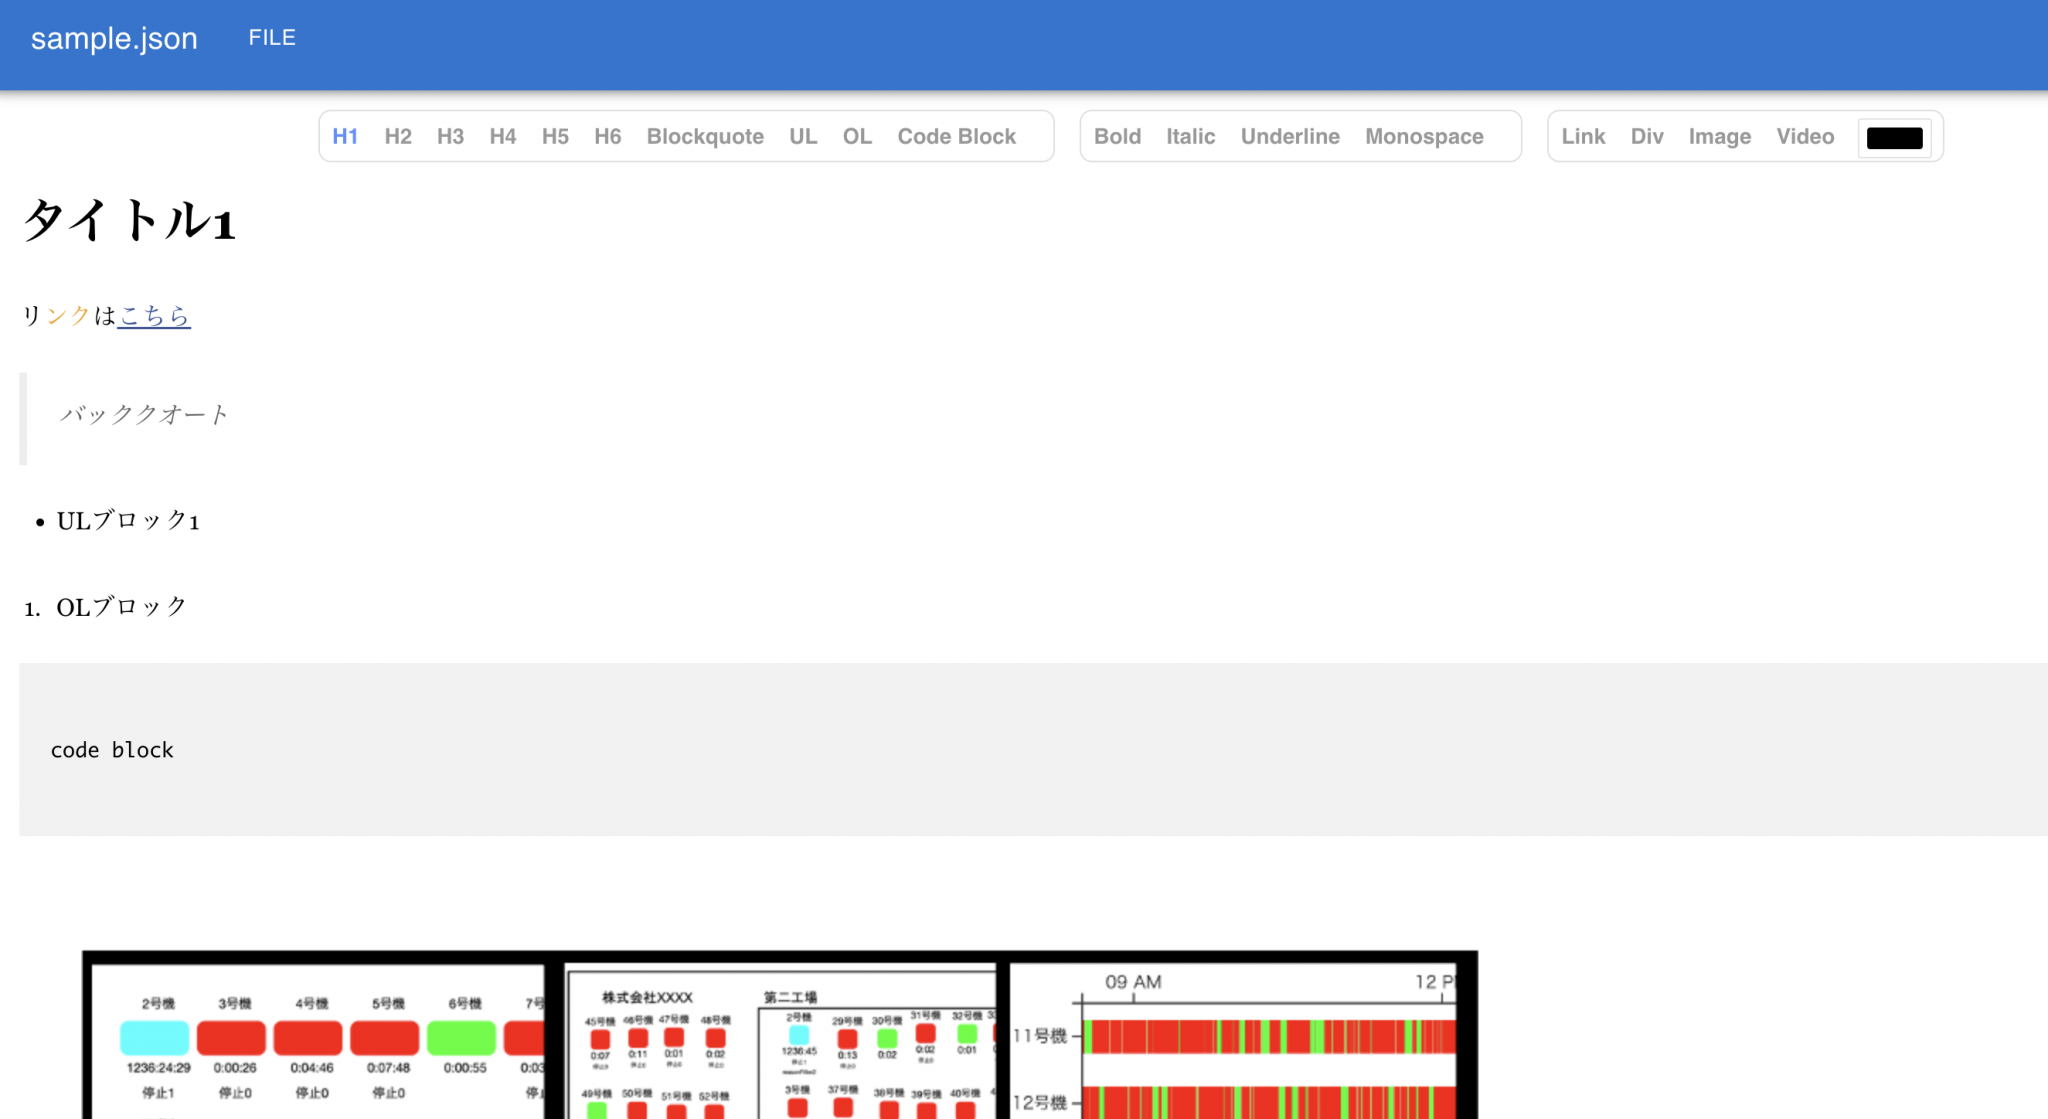Image resolution: width=2048 pixels, height=1119 pixels.
Task: Insert a Div element
Action: point(1647,136)
